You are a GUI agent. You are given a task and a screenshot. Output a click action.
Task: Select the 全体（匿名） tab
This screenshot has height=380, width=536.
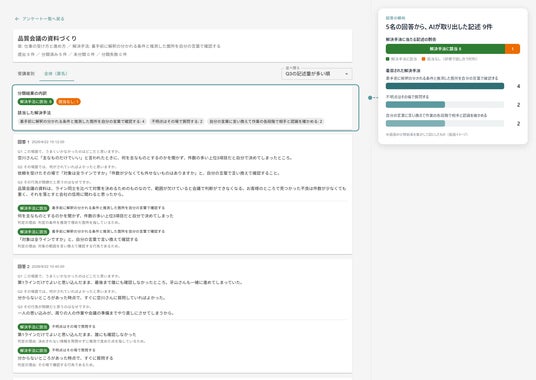coord(56,73)
